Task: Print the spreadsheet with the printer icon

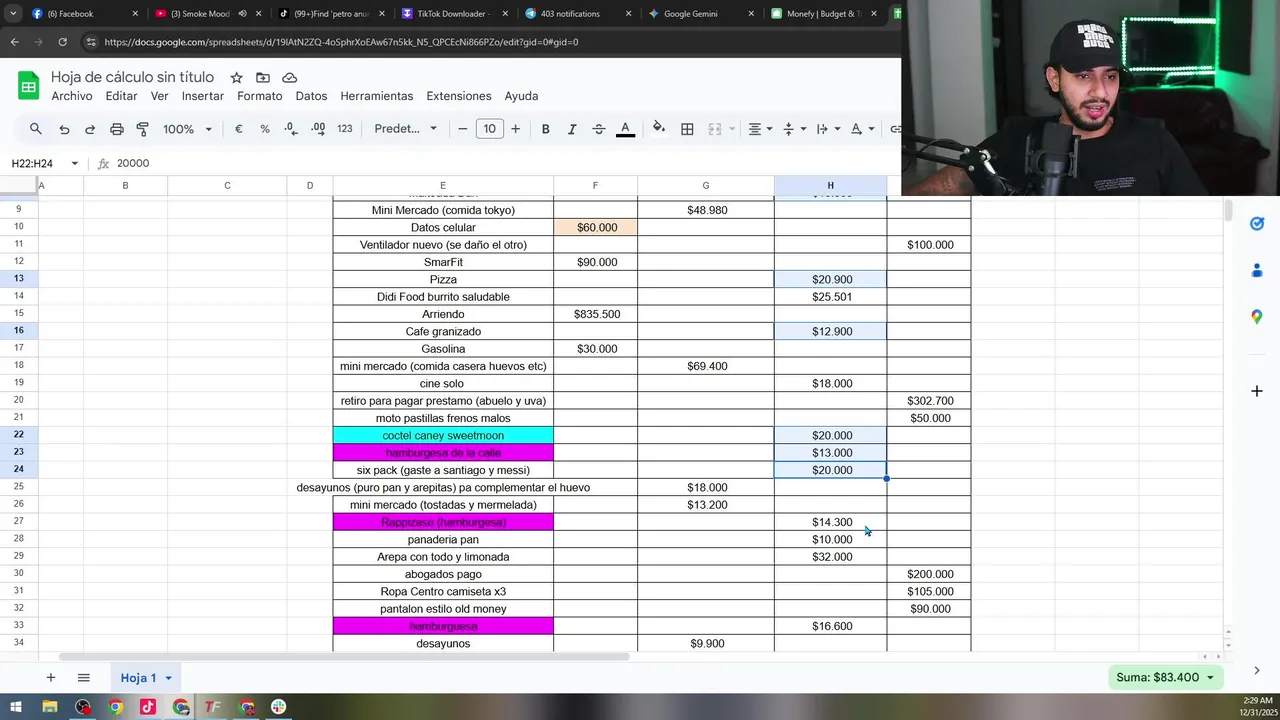Action: click(x=117, y=129)
